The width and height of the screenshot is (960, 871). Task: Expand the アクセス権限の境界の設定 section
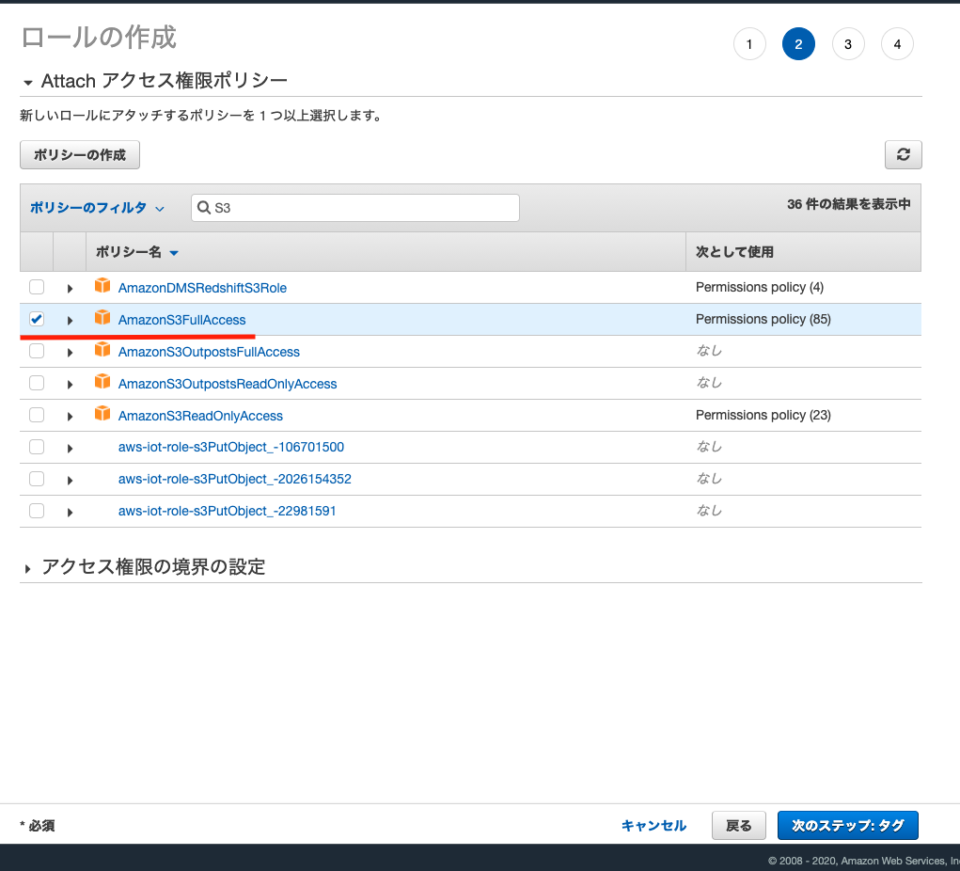click(x=28, y=569)
